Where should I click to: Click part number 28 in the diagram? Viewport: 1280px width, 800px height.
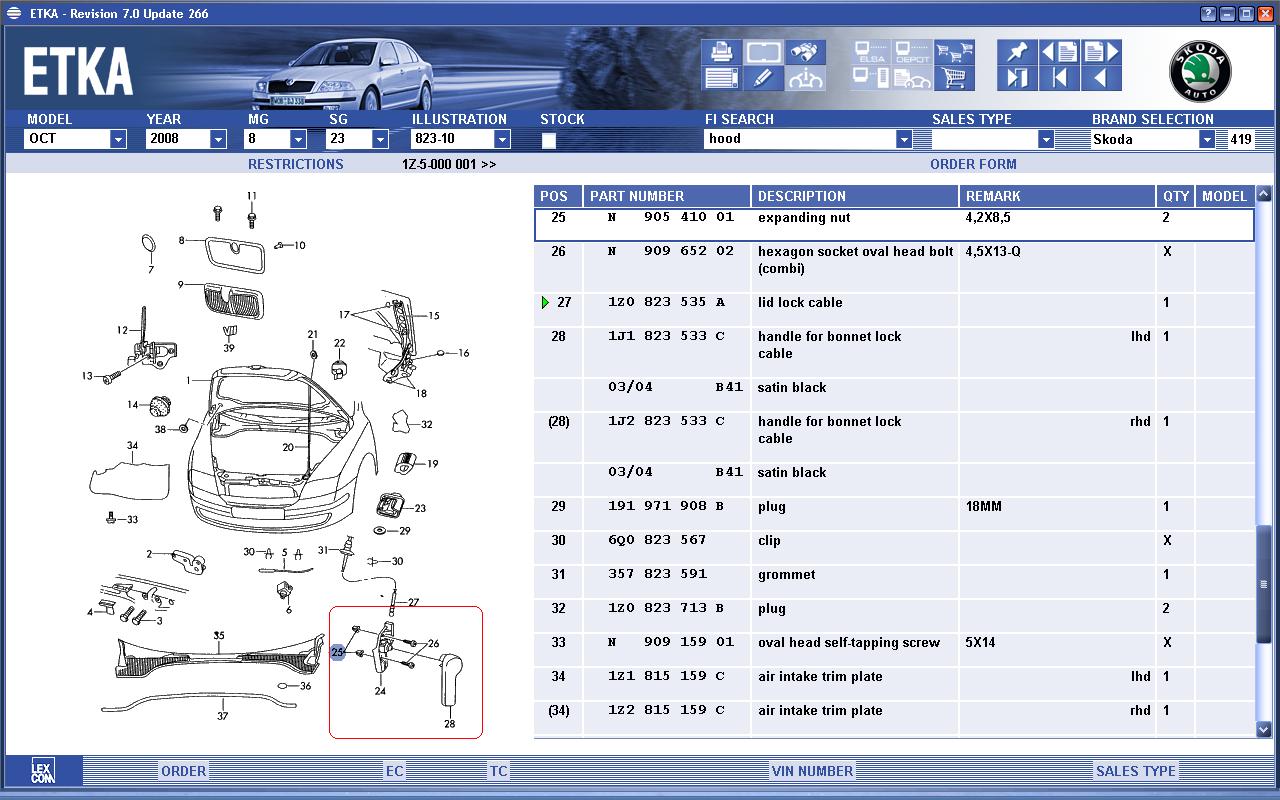(x=449, y=724)
